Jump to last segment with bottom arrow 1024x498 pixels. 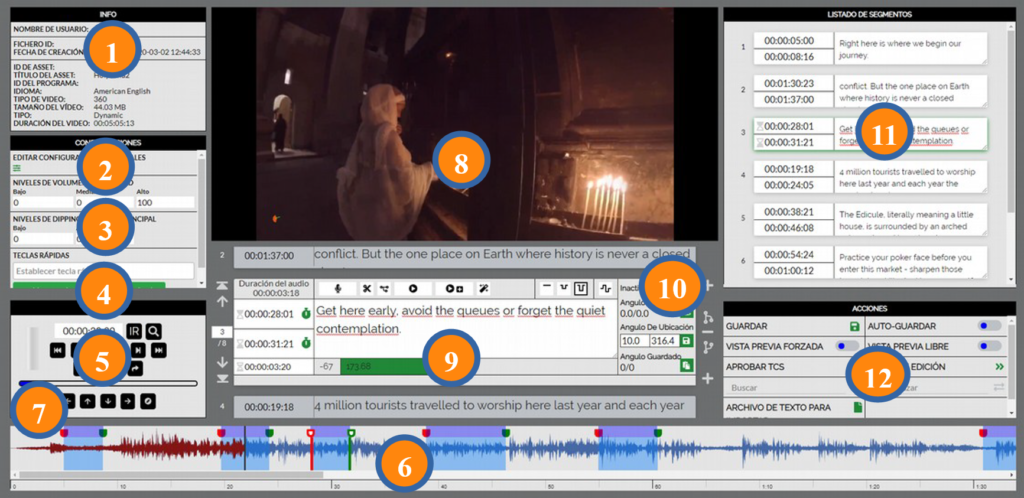click(223, 379)
